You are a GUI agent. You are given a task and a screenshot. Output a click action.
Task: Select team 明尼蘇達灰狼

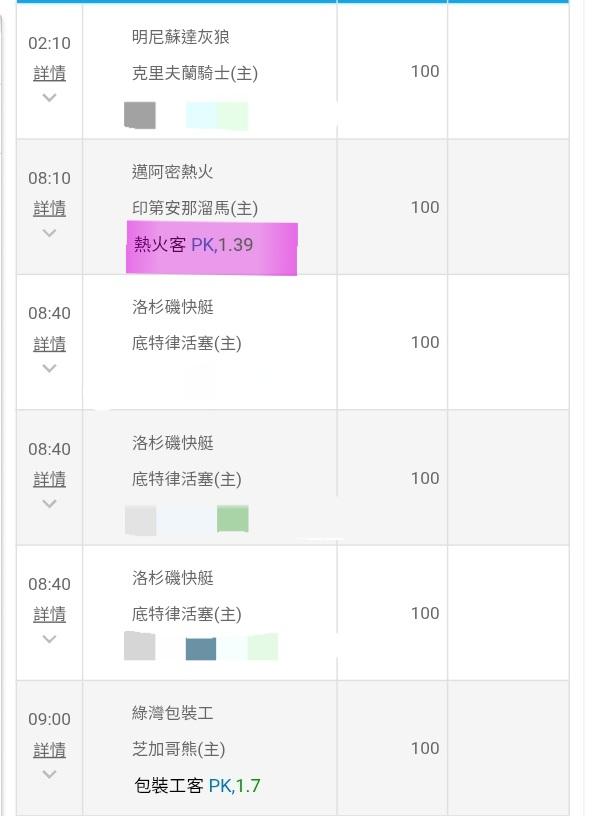point(181,37)
